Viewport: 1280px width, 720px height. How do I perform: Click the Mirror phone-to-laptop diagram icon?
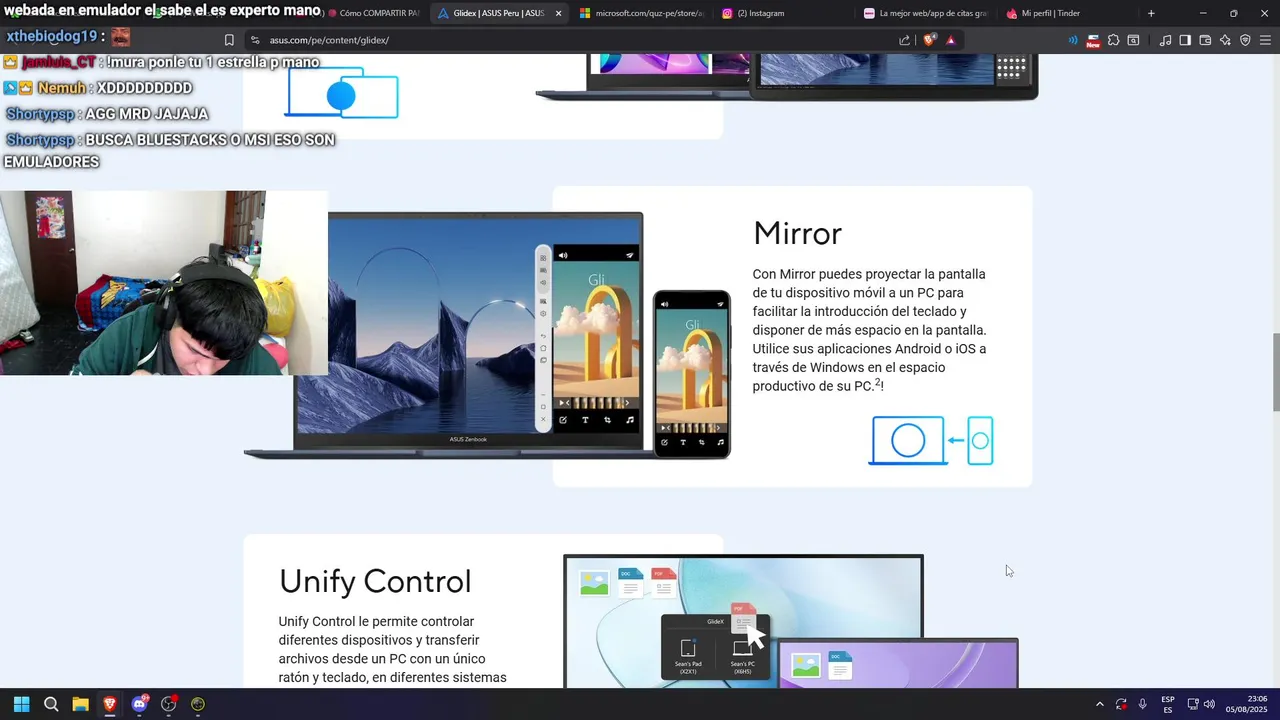[x=932, y=440]
